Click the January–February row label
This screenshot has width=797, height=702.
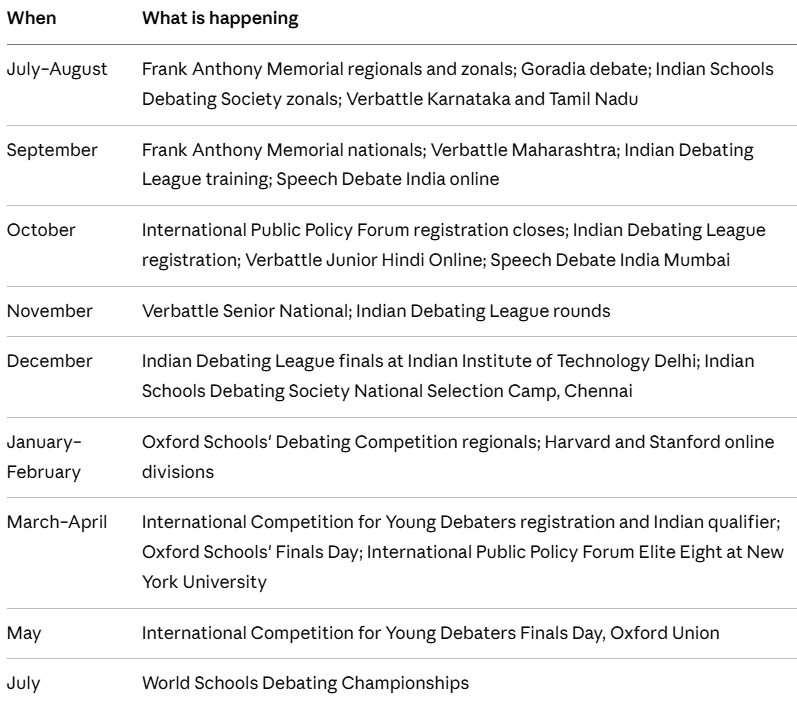point(44,457)
